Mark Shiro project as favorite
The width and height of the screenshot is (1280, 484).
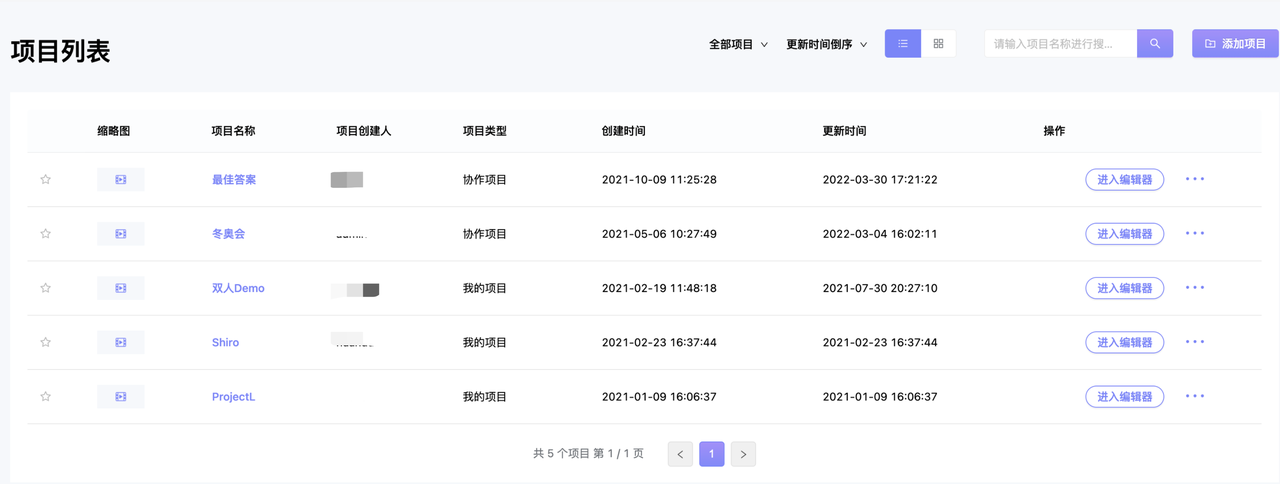[45, 342]
